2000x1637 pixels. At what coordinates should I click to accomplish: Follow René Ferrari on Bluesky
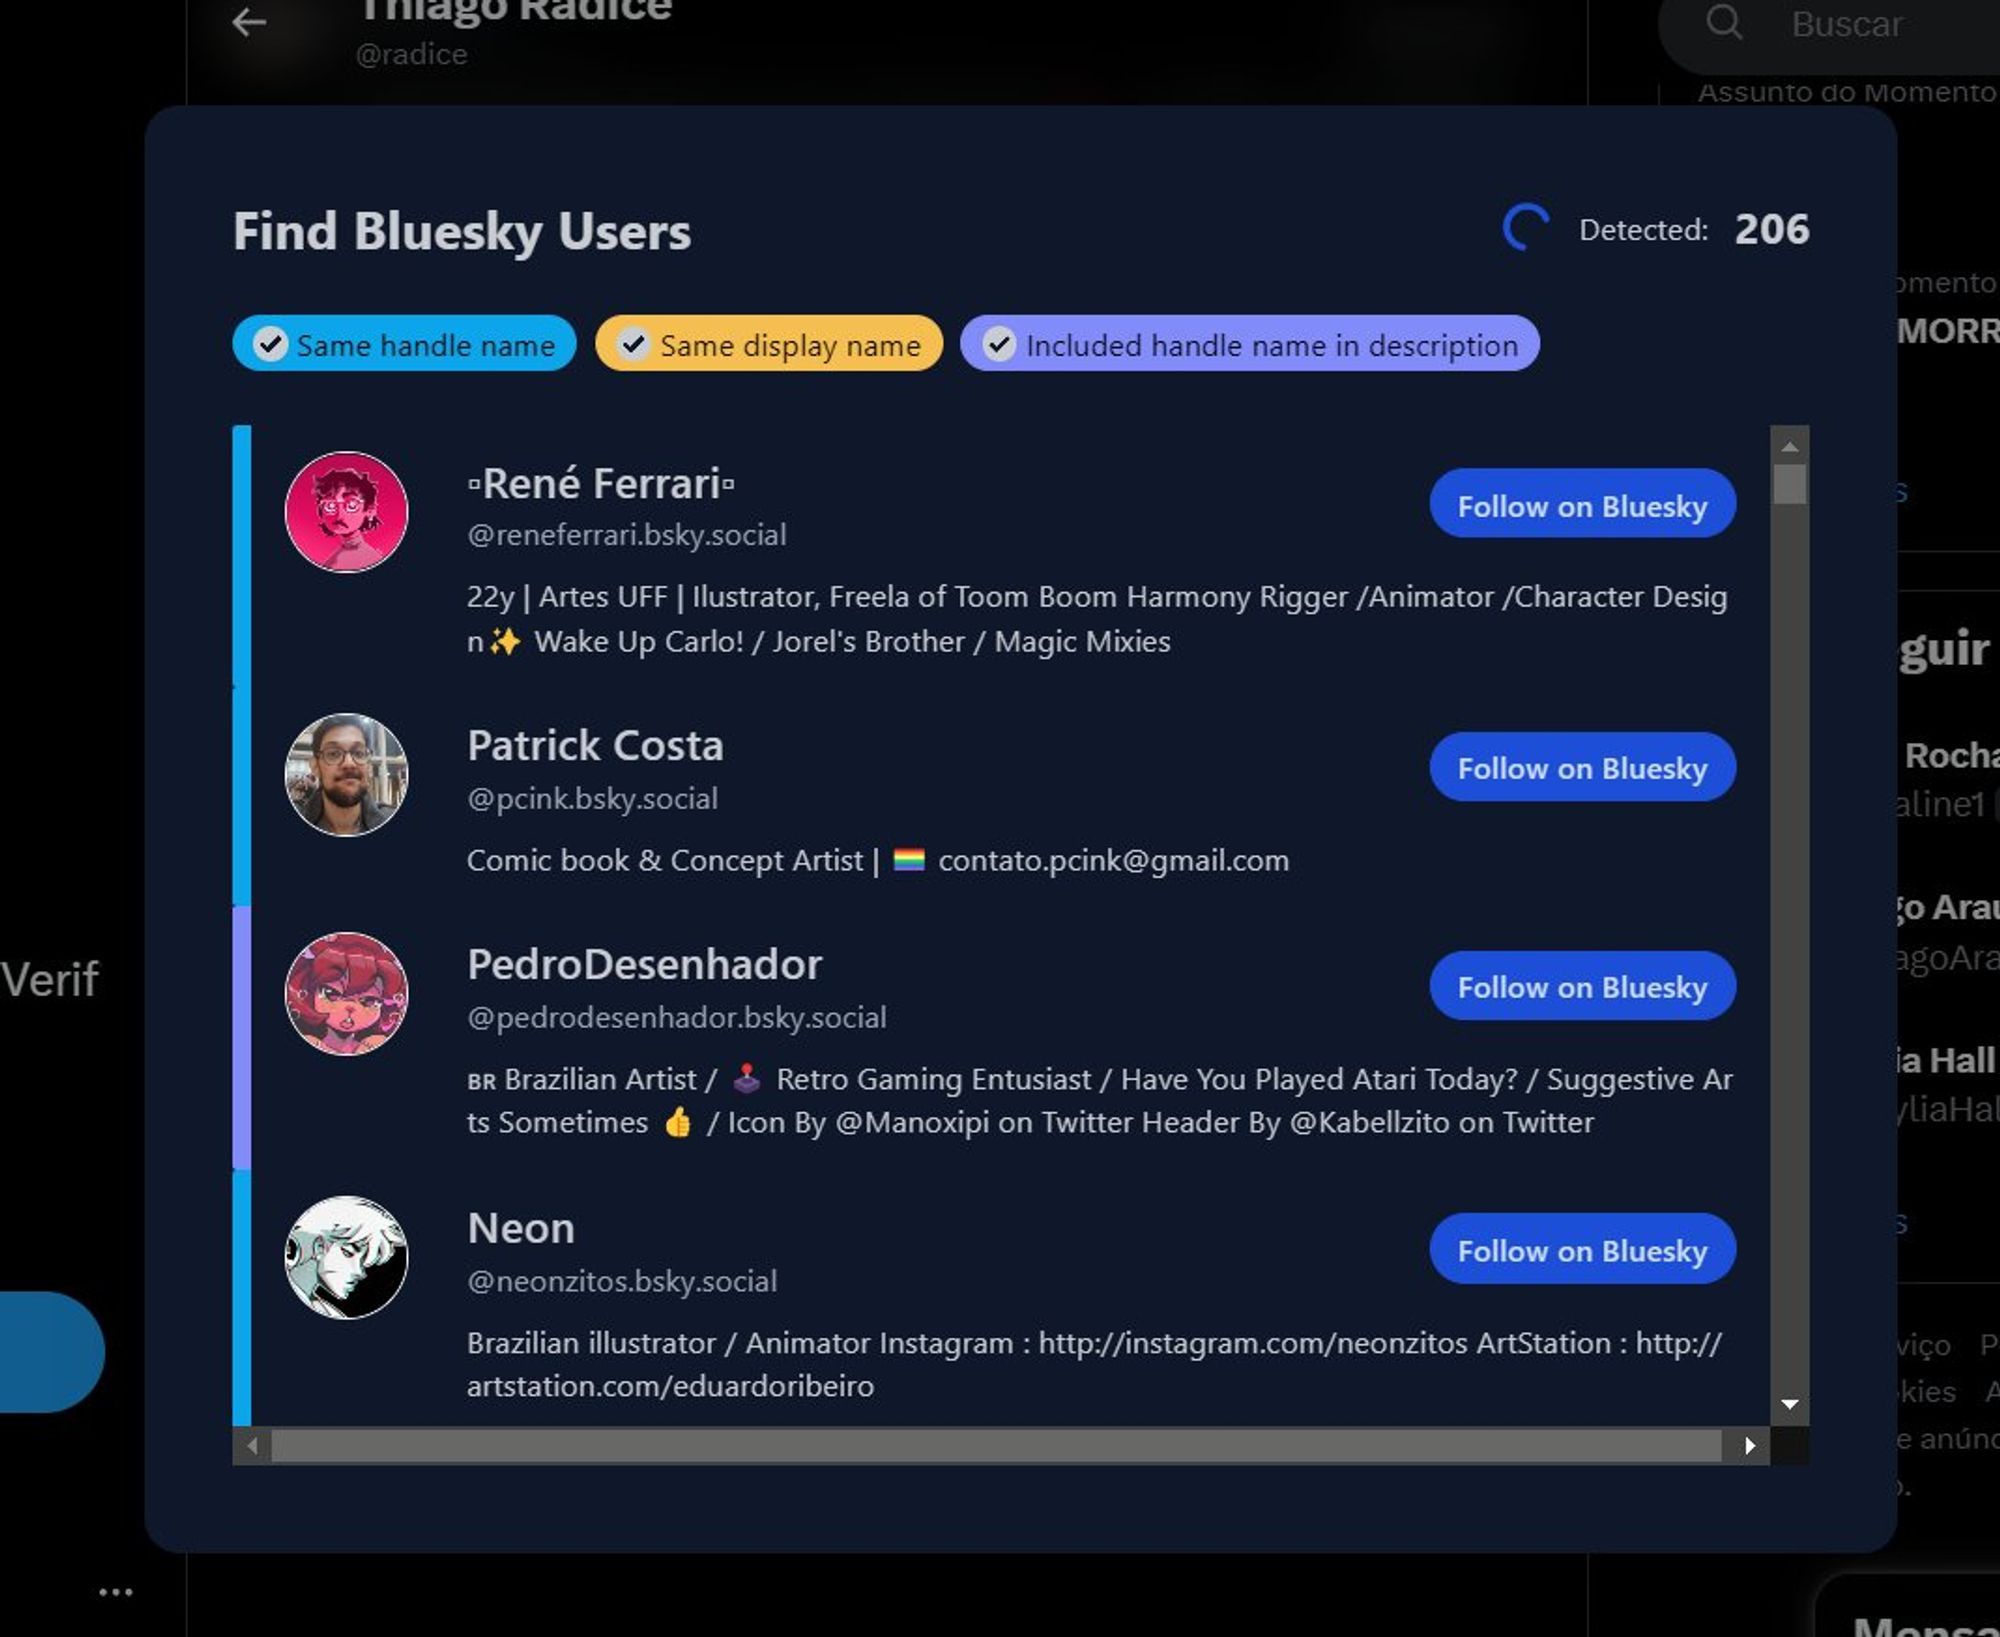pos(1580,505)
